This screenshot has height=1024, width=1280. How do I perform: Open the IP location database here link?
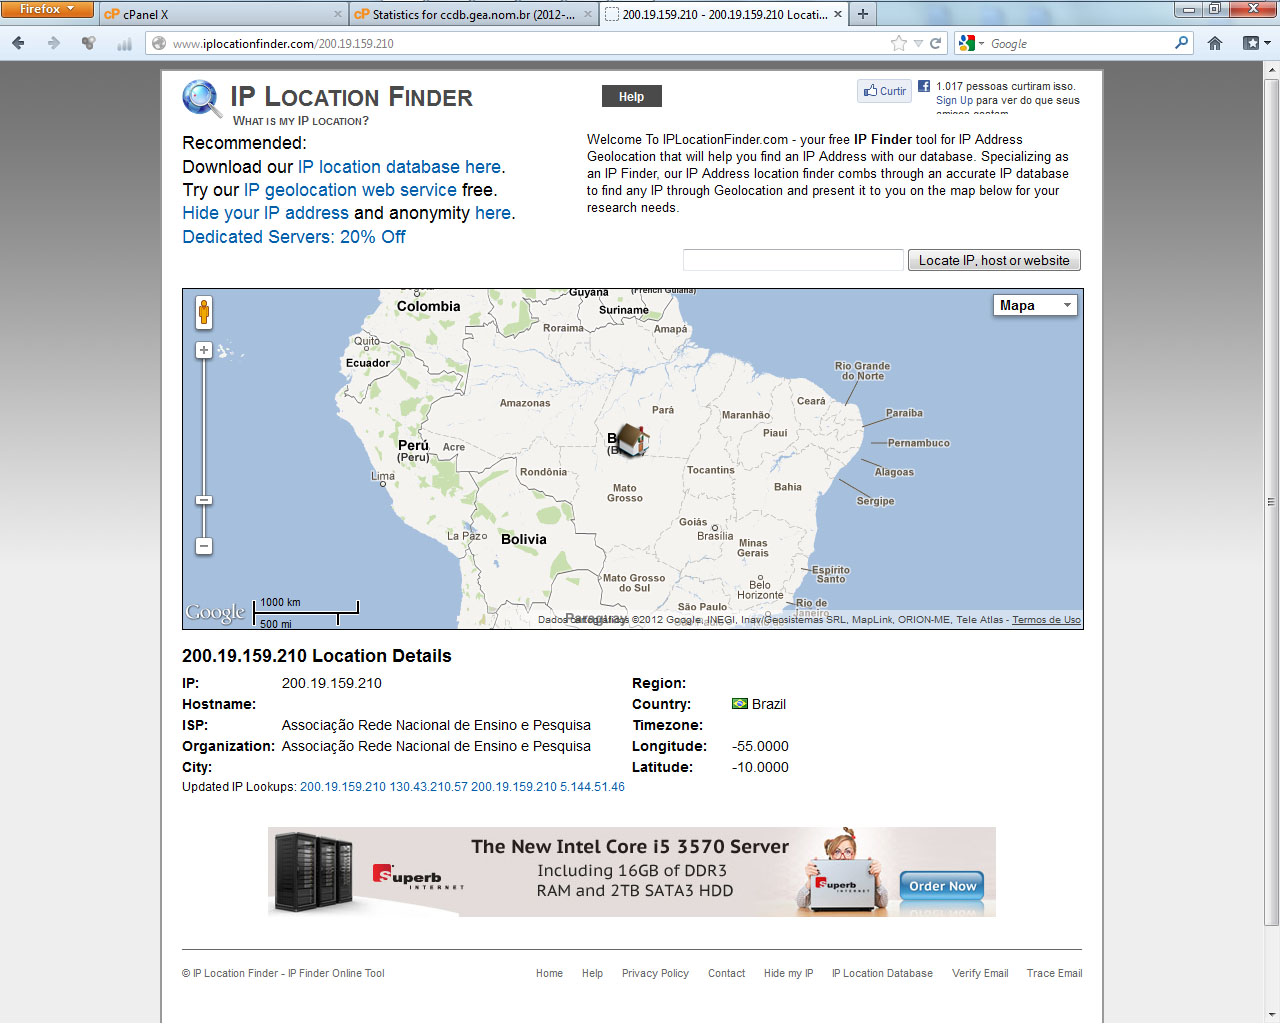pos(400,167)
